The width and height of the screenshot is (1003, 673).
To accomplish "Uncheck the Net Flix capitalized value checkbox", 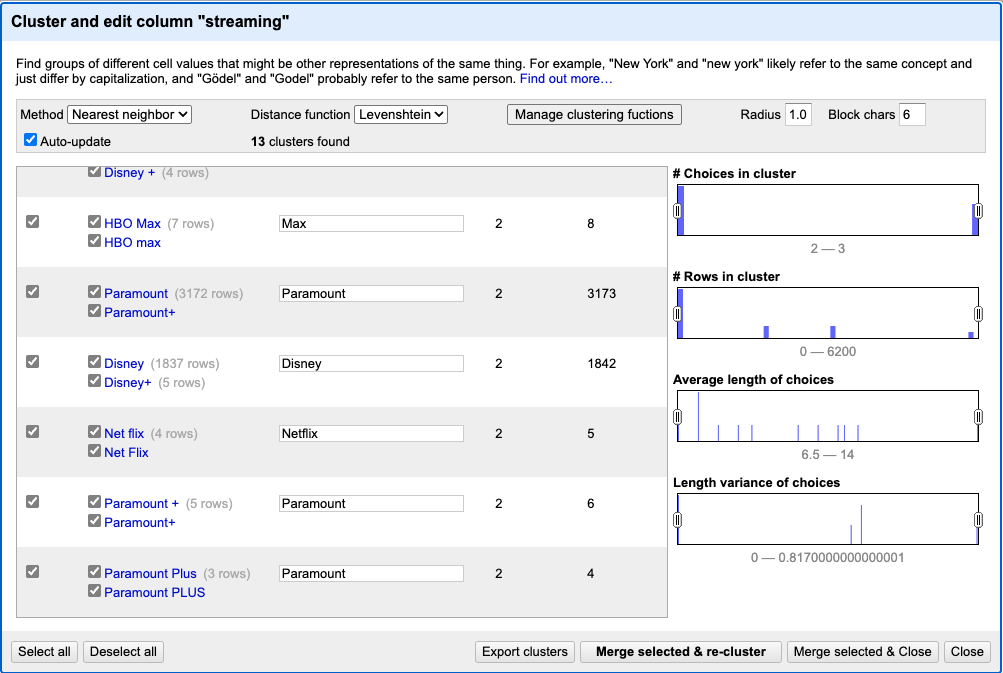I will click(x=95, y=451).
